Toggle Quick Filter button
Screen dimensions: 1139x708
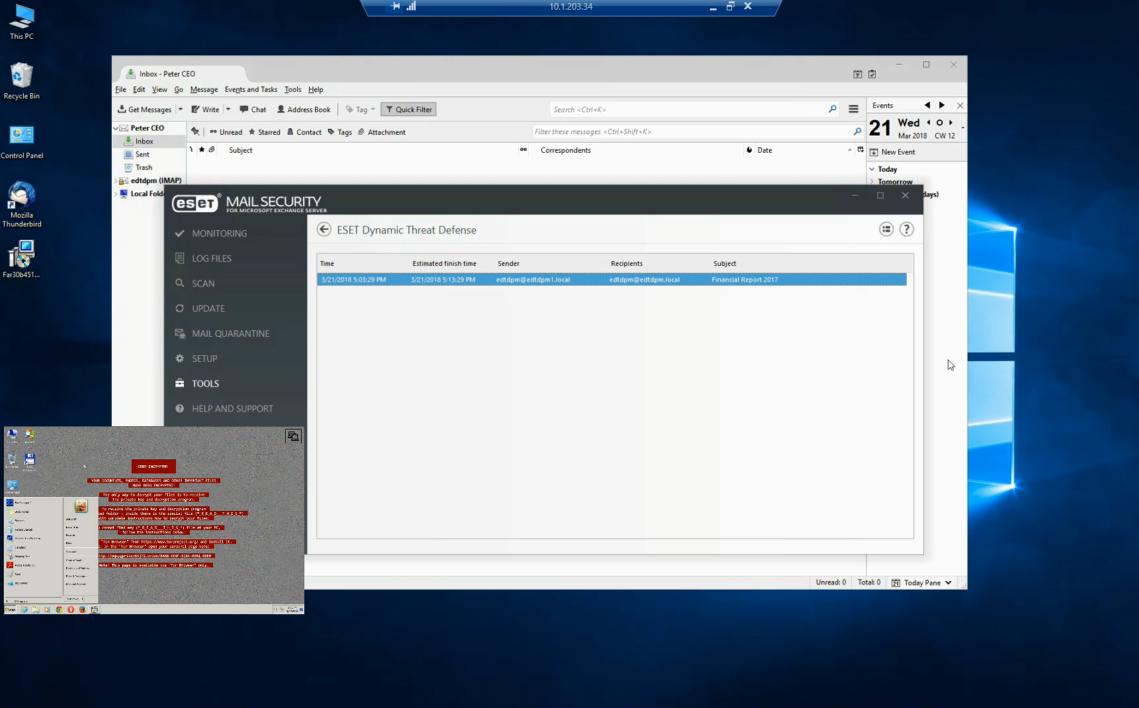(x=408, y=110)
